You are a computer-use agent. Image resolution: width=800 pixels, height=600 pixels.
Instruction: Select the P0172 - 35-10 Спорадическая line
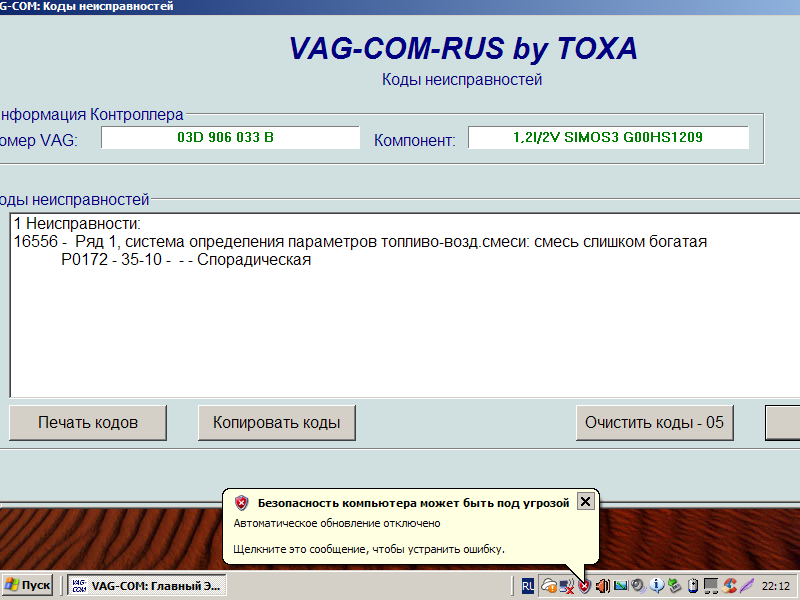pyautogui.click(x=186, y=260)
